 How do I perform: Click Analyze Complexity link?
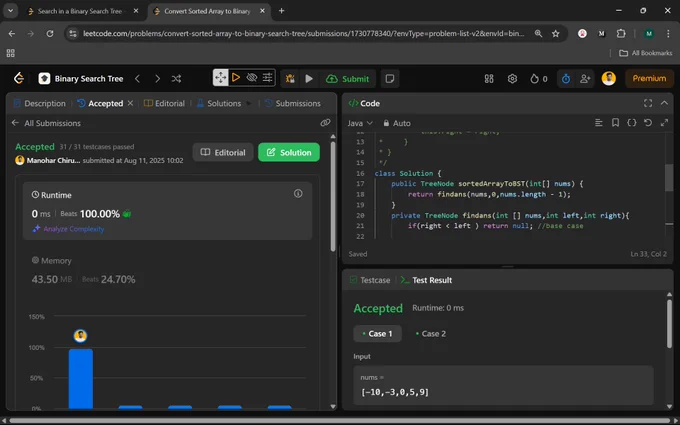pos(68,229)
